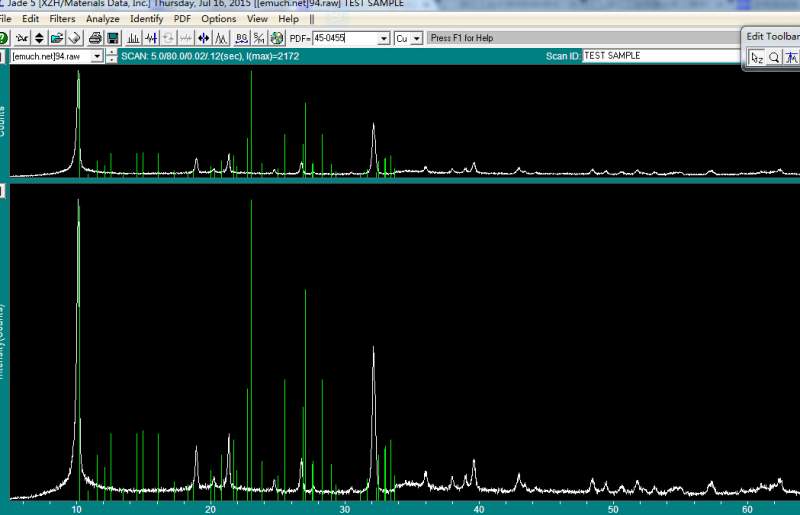
Task: Open the View menu
Action: pyautogui.click(x=257, y=19)
